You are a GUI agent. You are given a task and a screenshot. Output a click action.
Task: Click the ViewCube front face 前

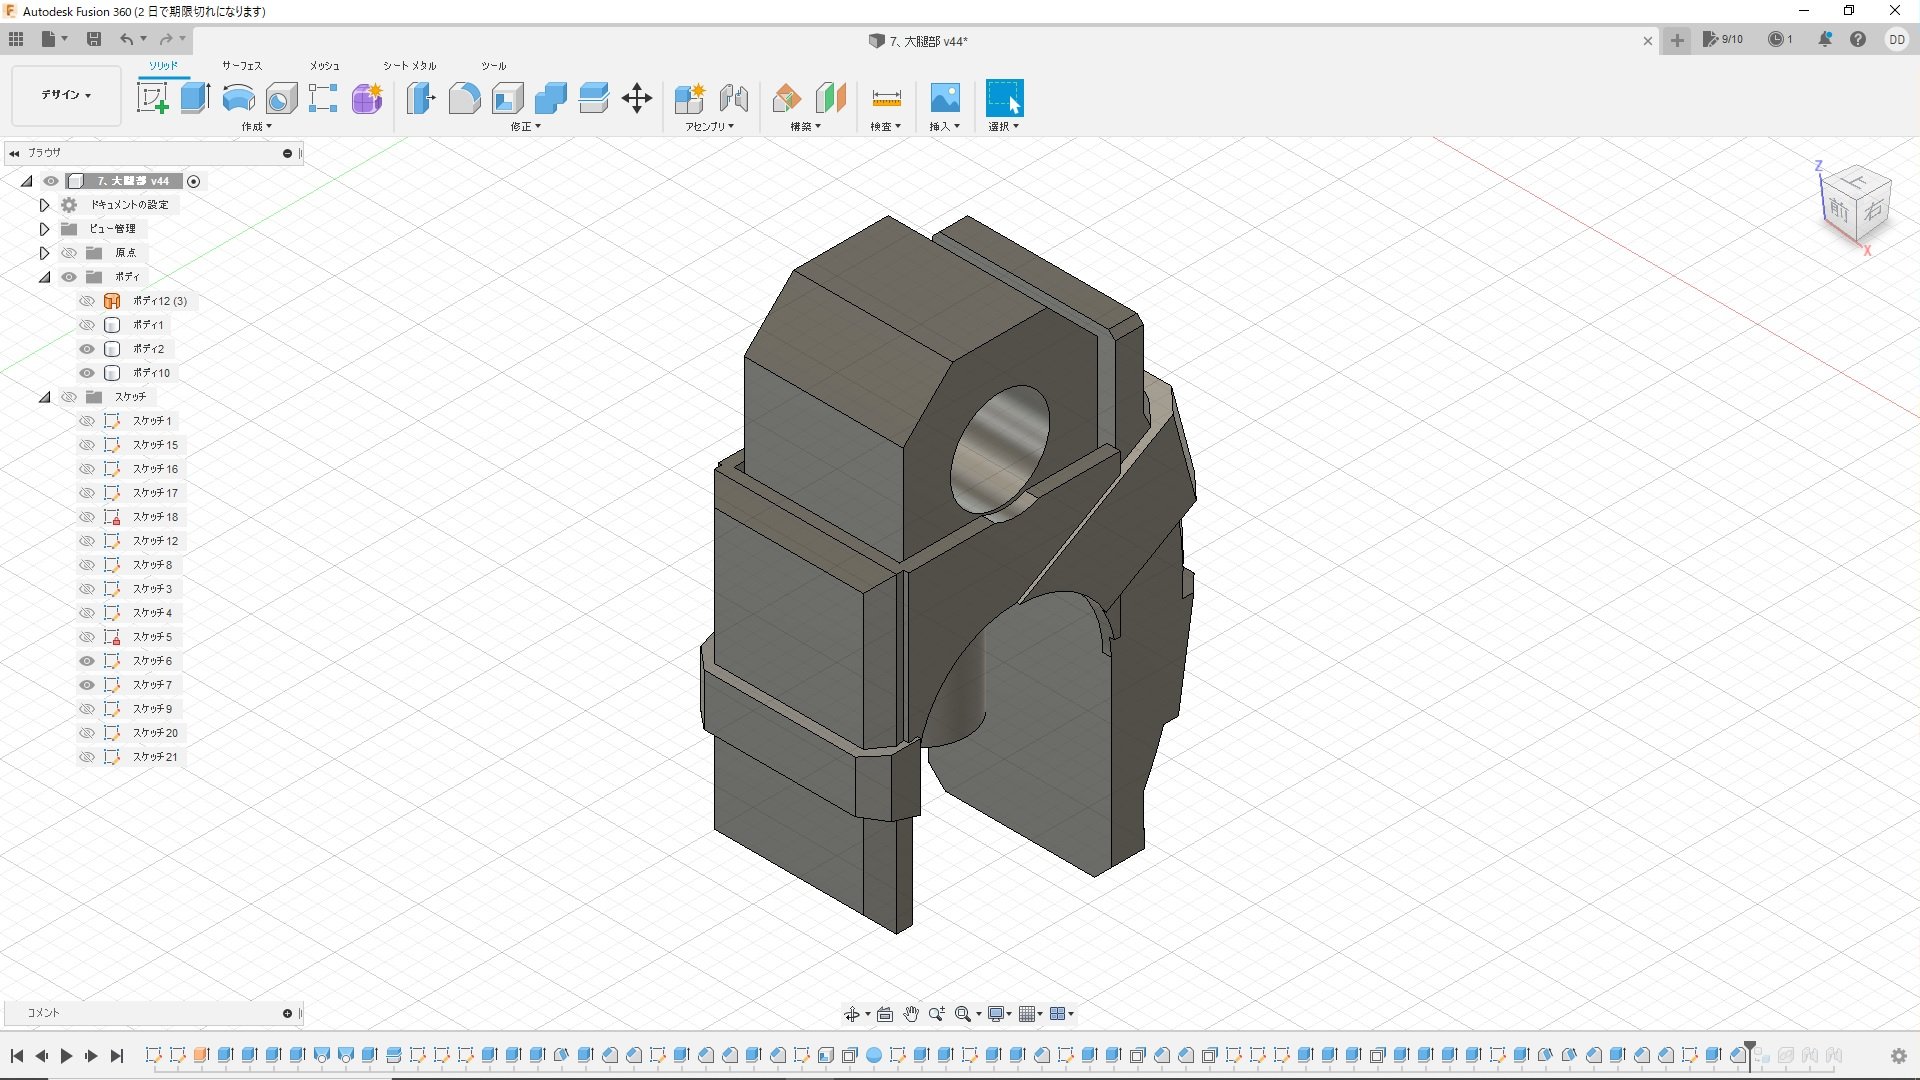click(x=1838, y=210)
